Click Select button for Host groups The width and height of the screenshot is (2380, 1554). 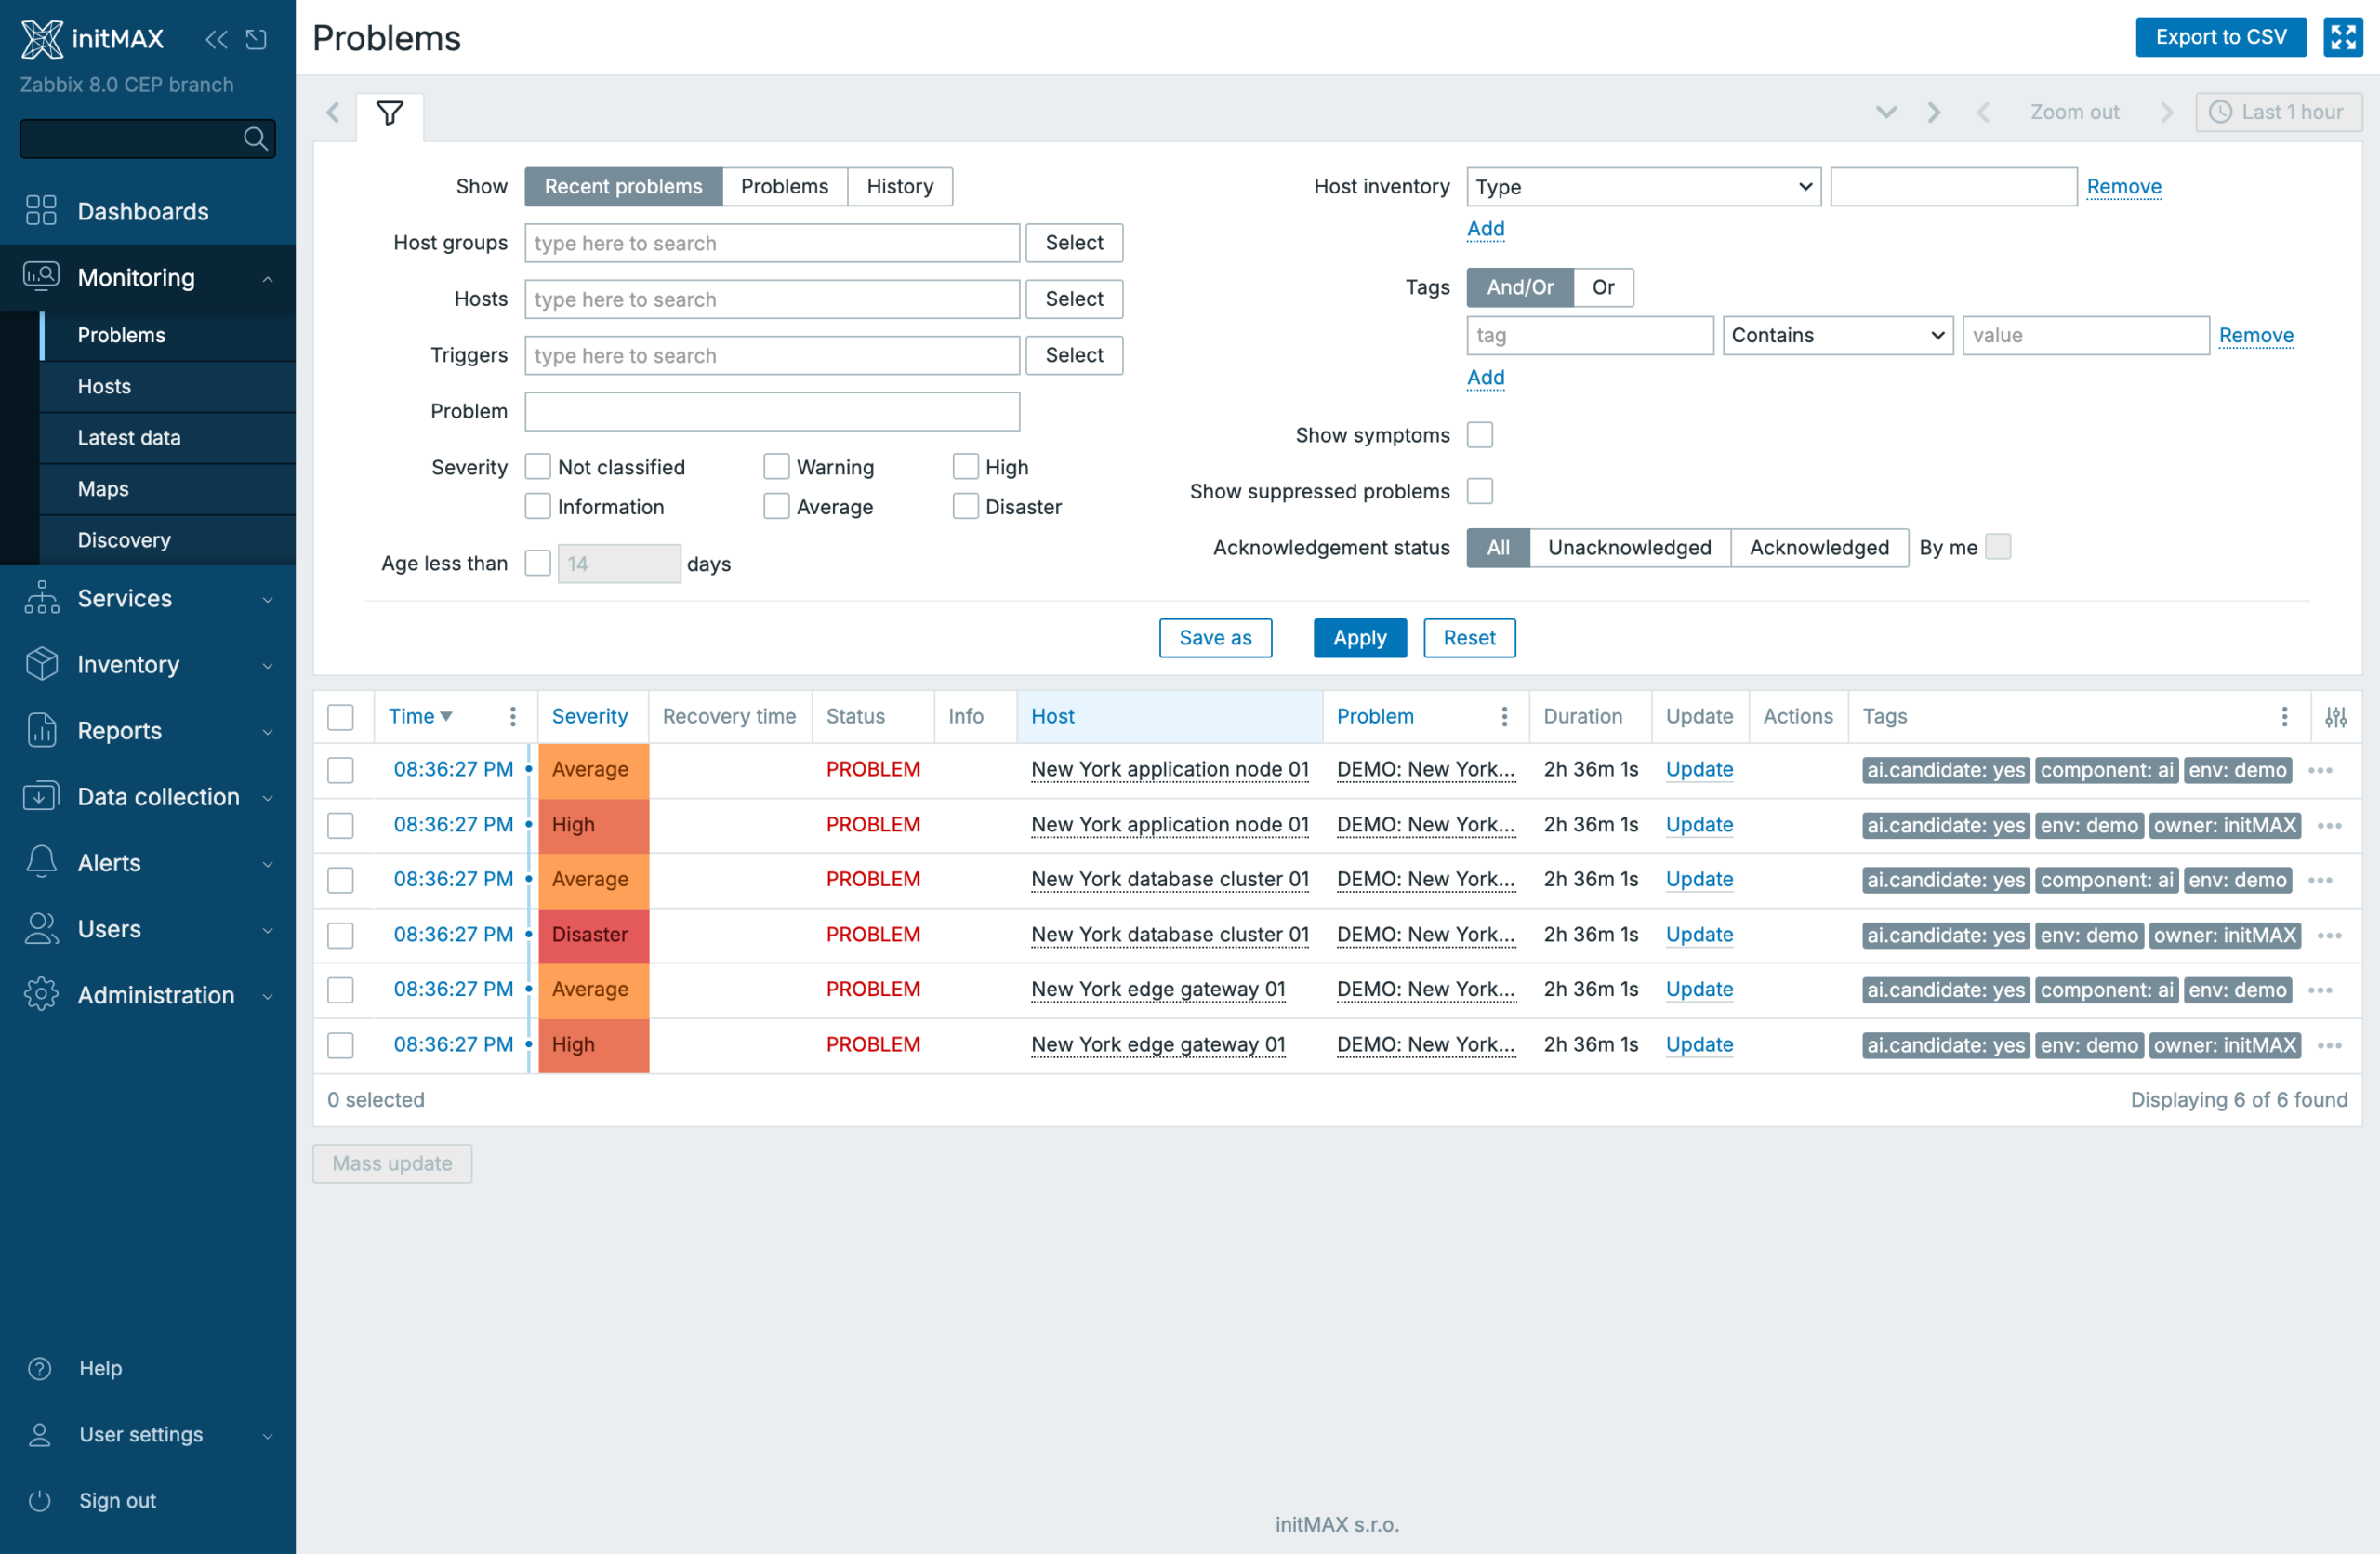[x=1073, y=243]
